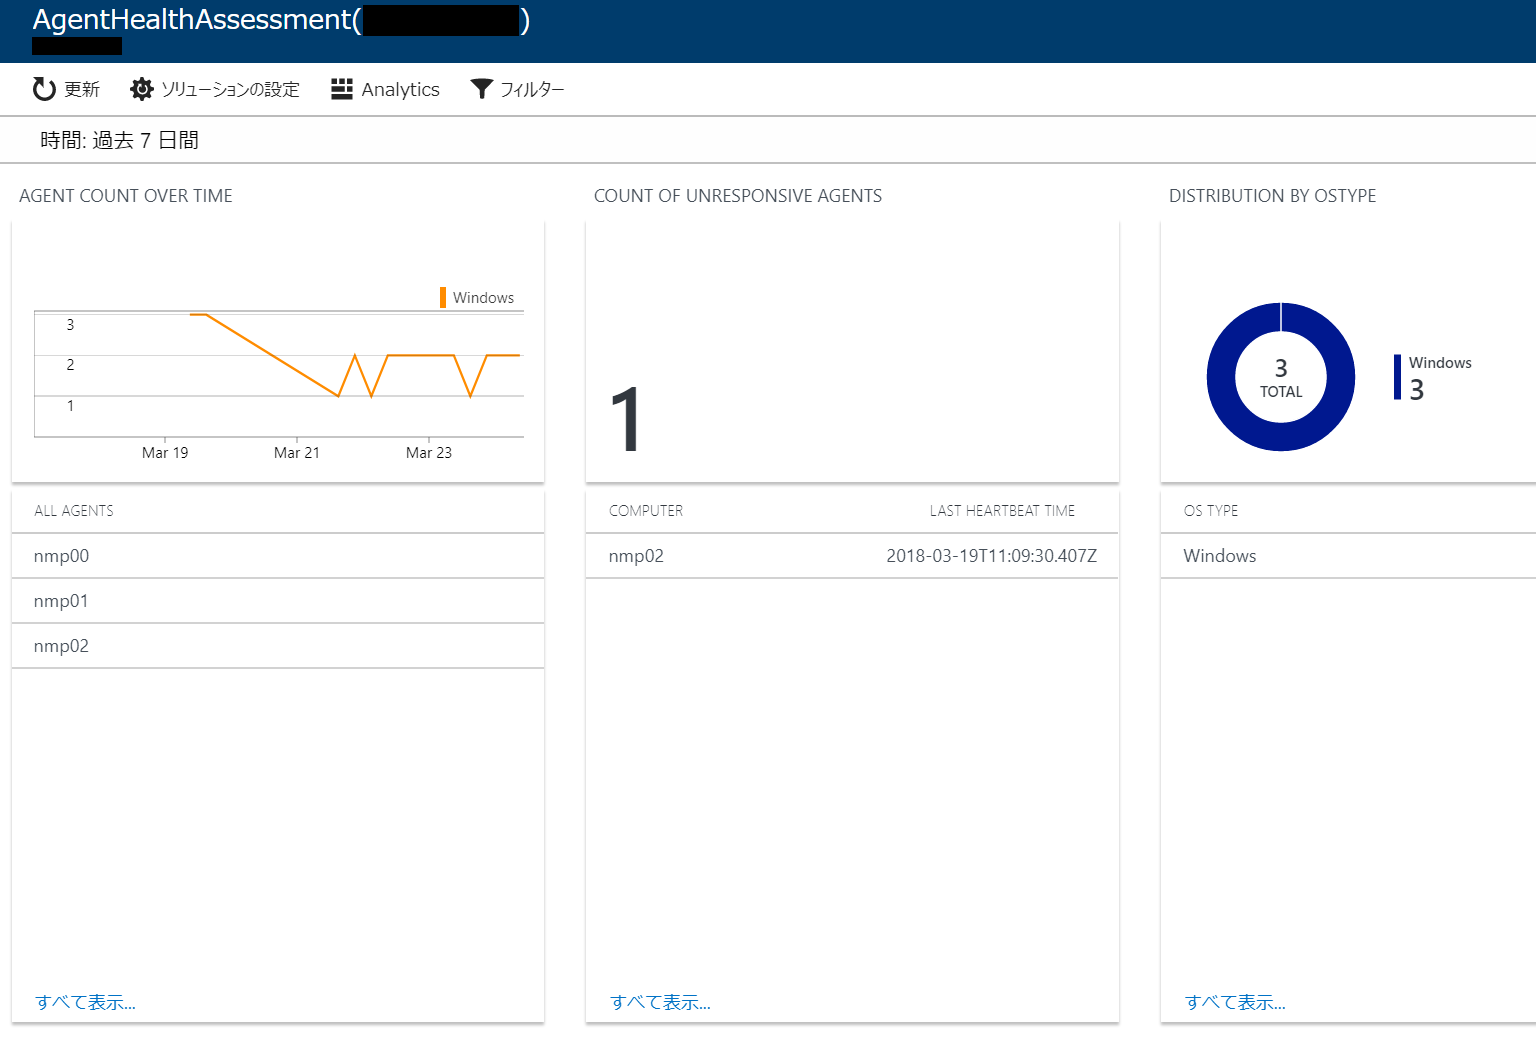Open the COUNT OF UNRESPONSIVE AGENTS panel

[738, 196]
